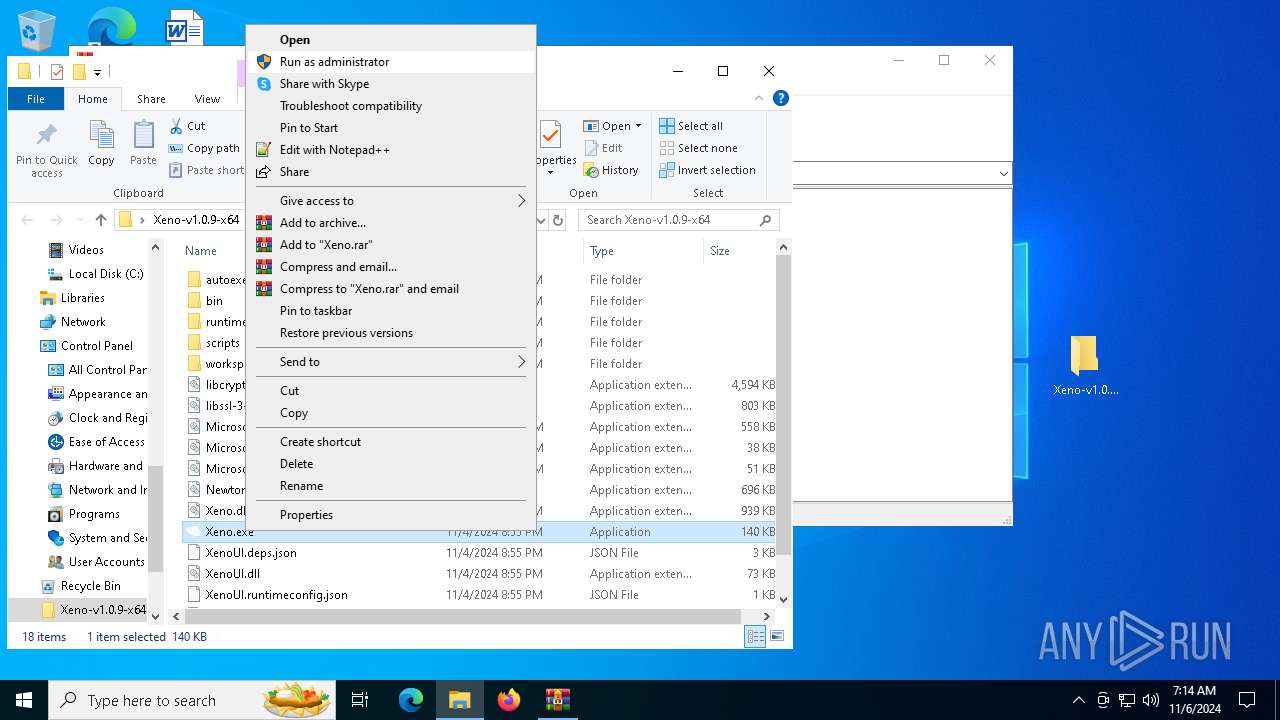Open the Xeno-v1.0 folder on the desktop
Screen dimensions: 1280x720
[x=1085, y=366]
